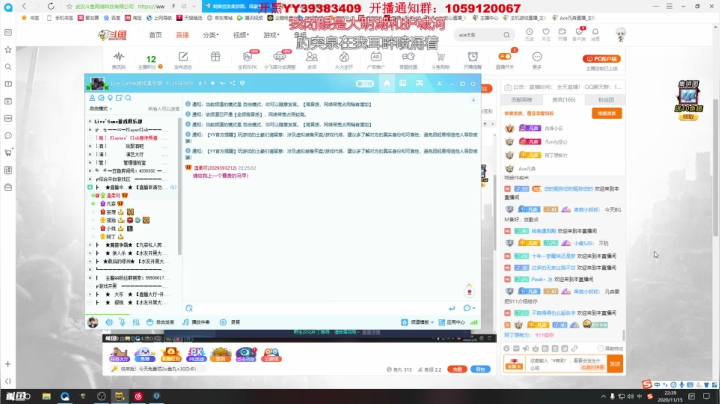The height and width of the screenshot is (404, 720).
Task: Click the 自由发言 button in YY bottom bar
Action: 160,322
